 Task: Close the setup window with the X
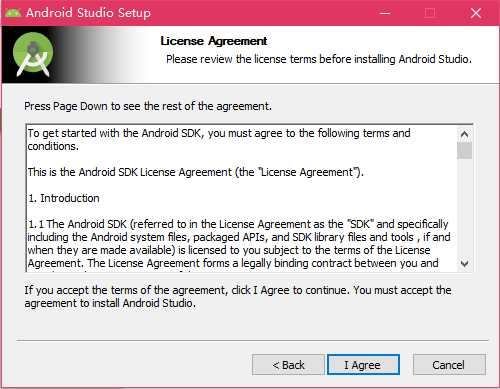[476, 13]
